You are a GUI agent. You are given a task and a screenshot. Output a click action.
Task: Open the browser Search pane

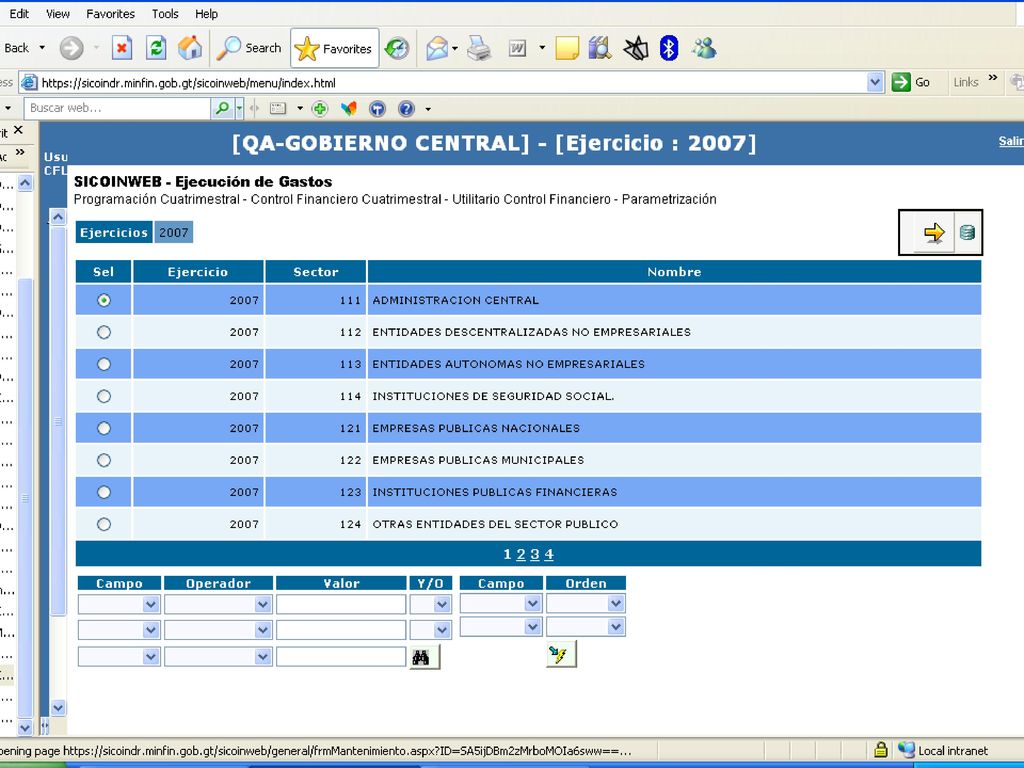click(x=249, y=48)
